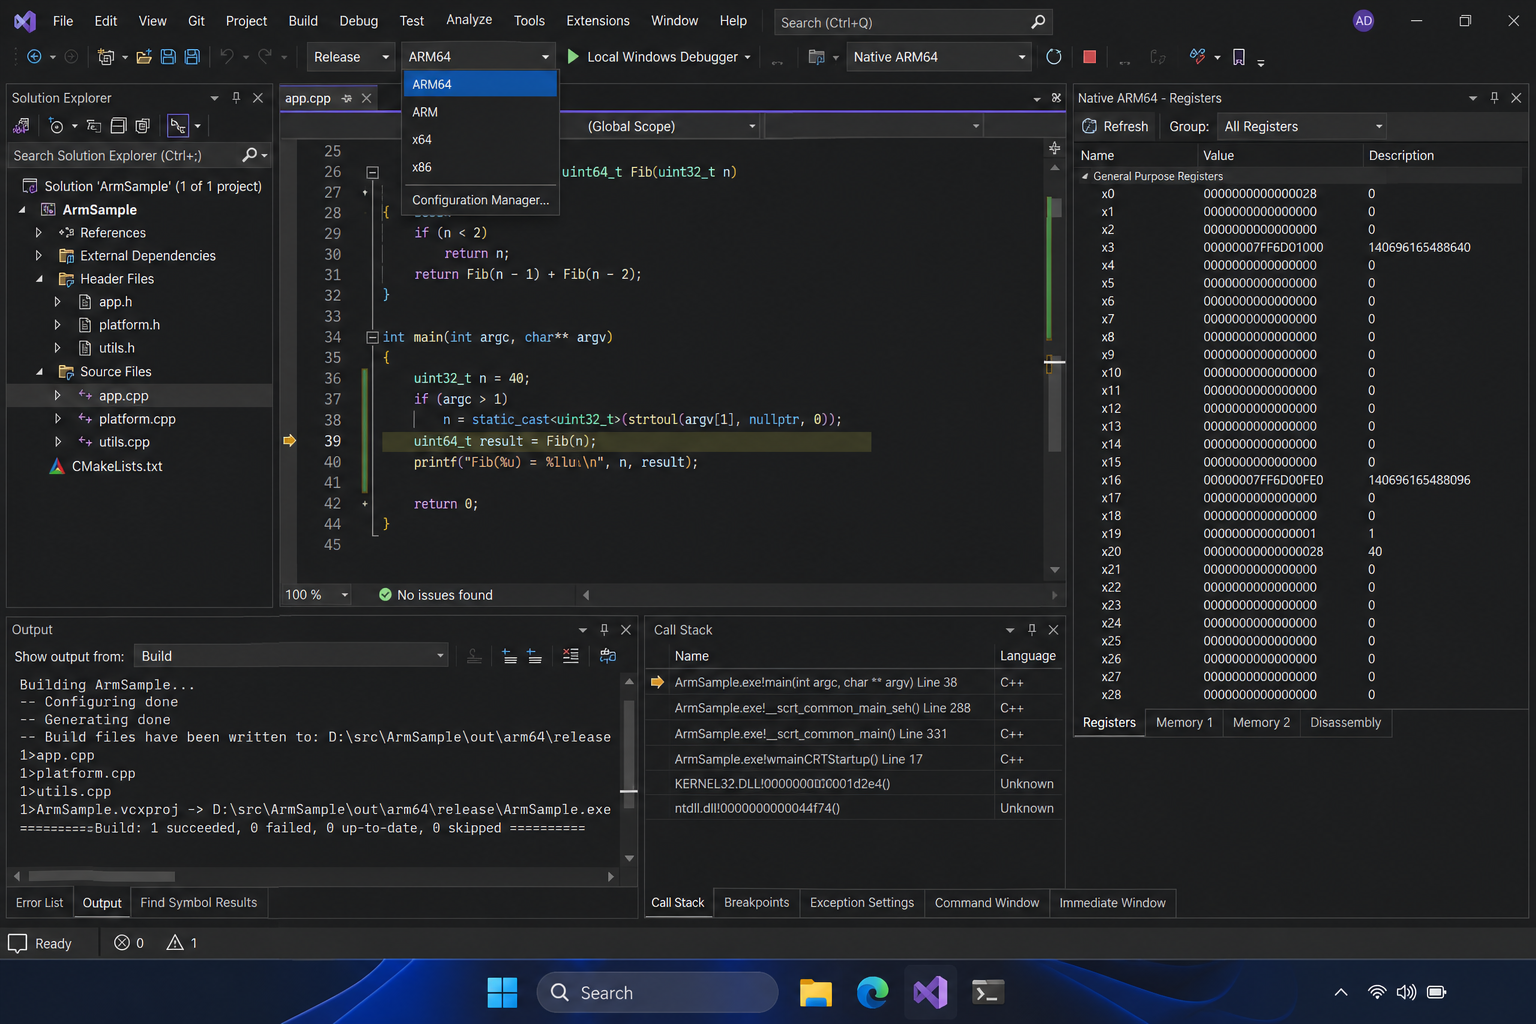Open the Native ARM64 debug target dropdown

coord(939,57)
